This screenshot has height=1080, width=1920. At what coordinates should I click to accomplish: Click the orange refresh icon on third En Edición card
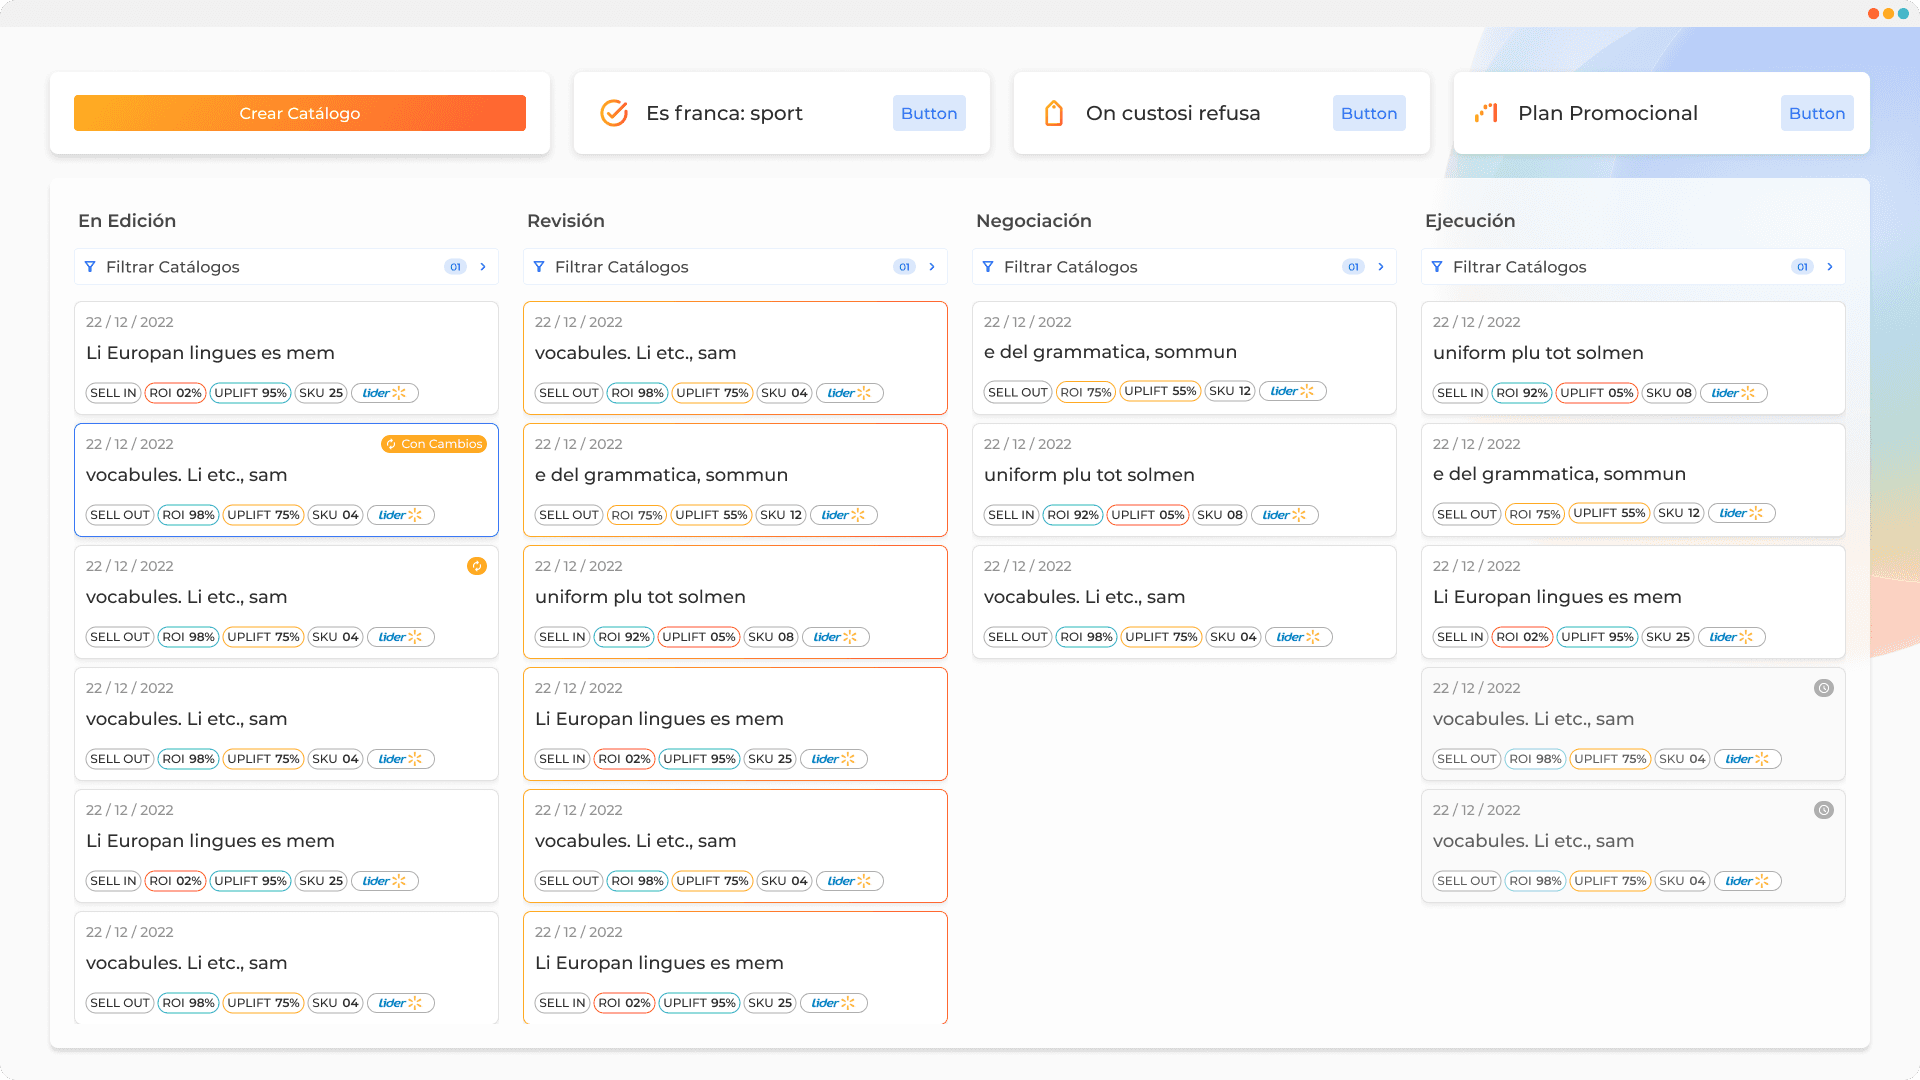click(477, 566)
